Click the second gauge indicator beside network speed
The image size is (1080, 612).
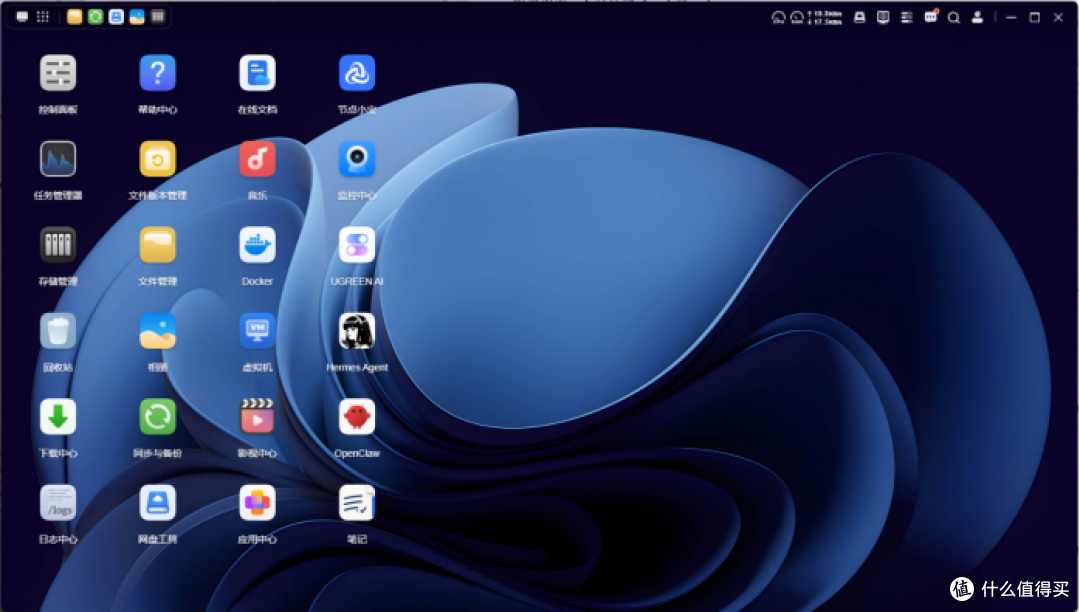click(797, 18)
